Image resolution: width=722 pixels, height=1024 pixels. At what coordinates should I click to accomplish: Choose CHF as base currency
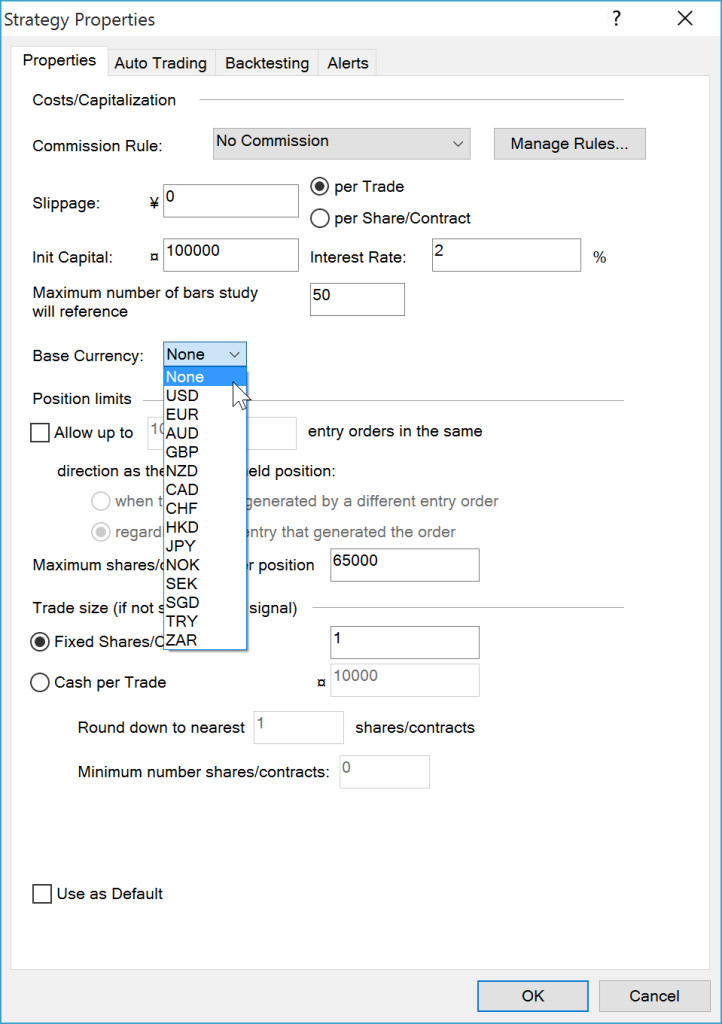(x=205, y=508)
